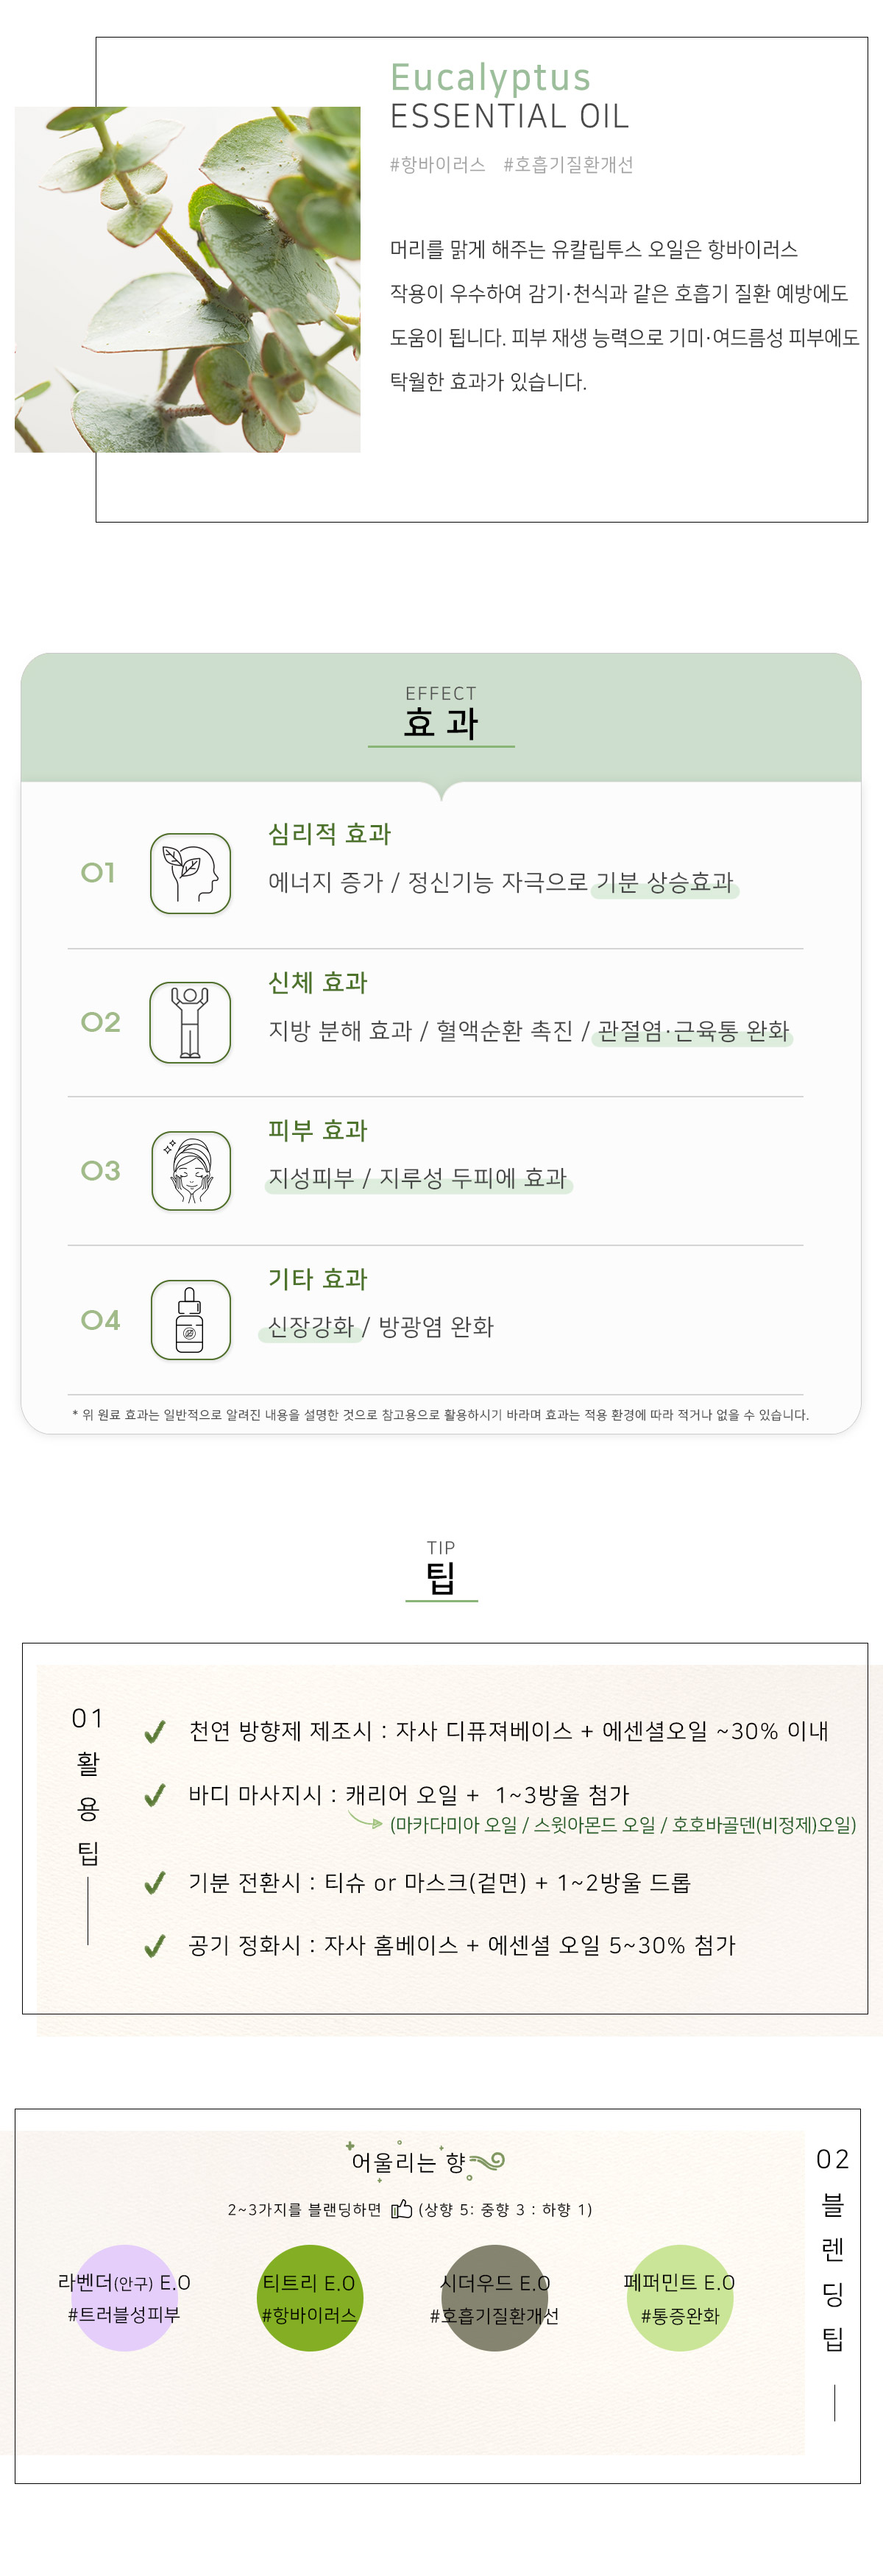Viewport: 883px width, 2576px height.
Task: Click the eucalyptus leaves photo
Action: point(188,279)
